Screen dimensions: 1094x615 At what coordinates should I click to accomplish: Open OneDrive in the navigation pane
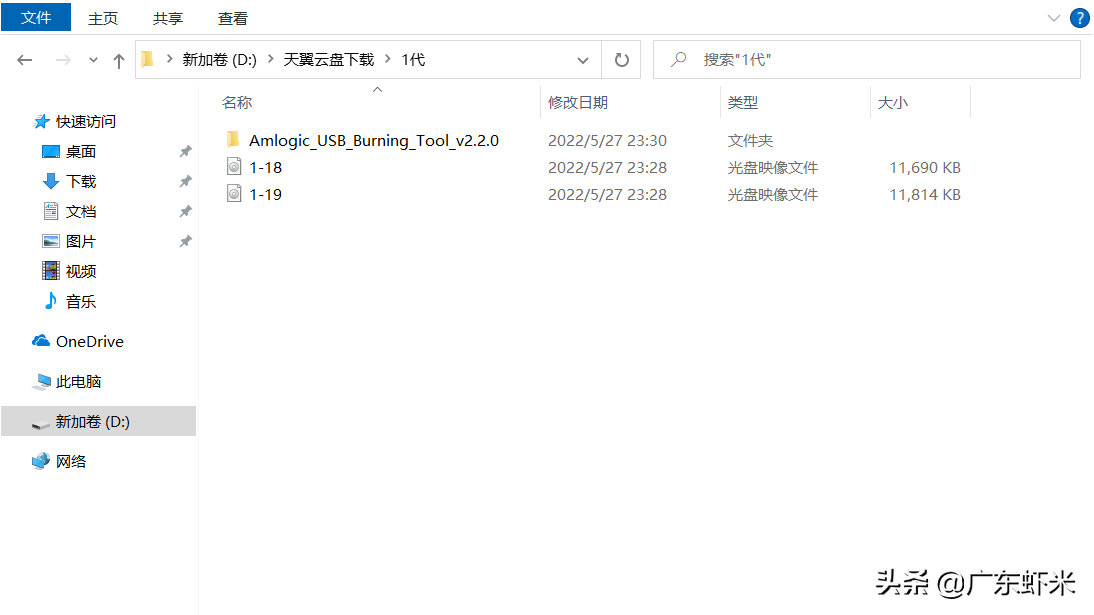coord(89,341)
